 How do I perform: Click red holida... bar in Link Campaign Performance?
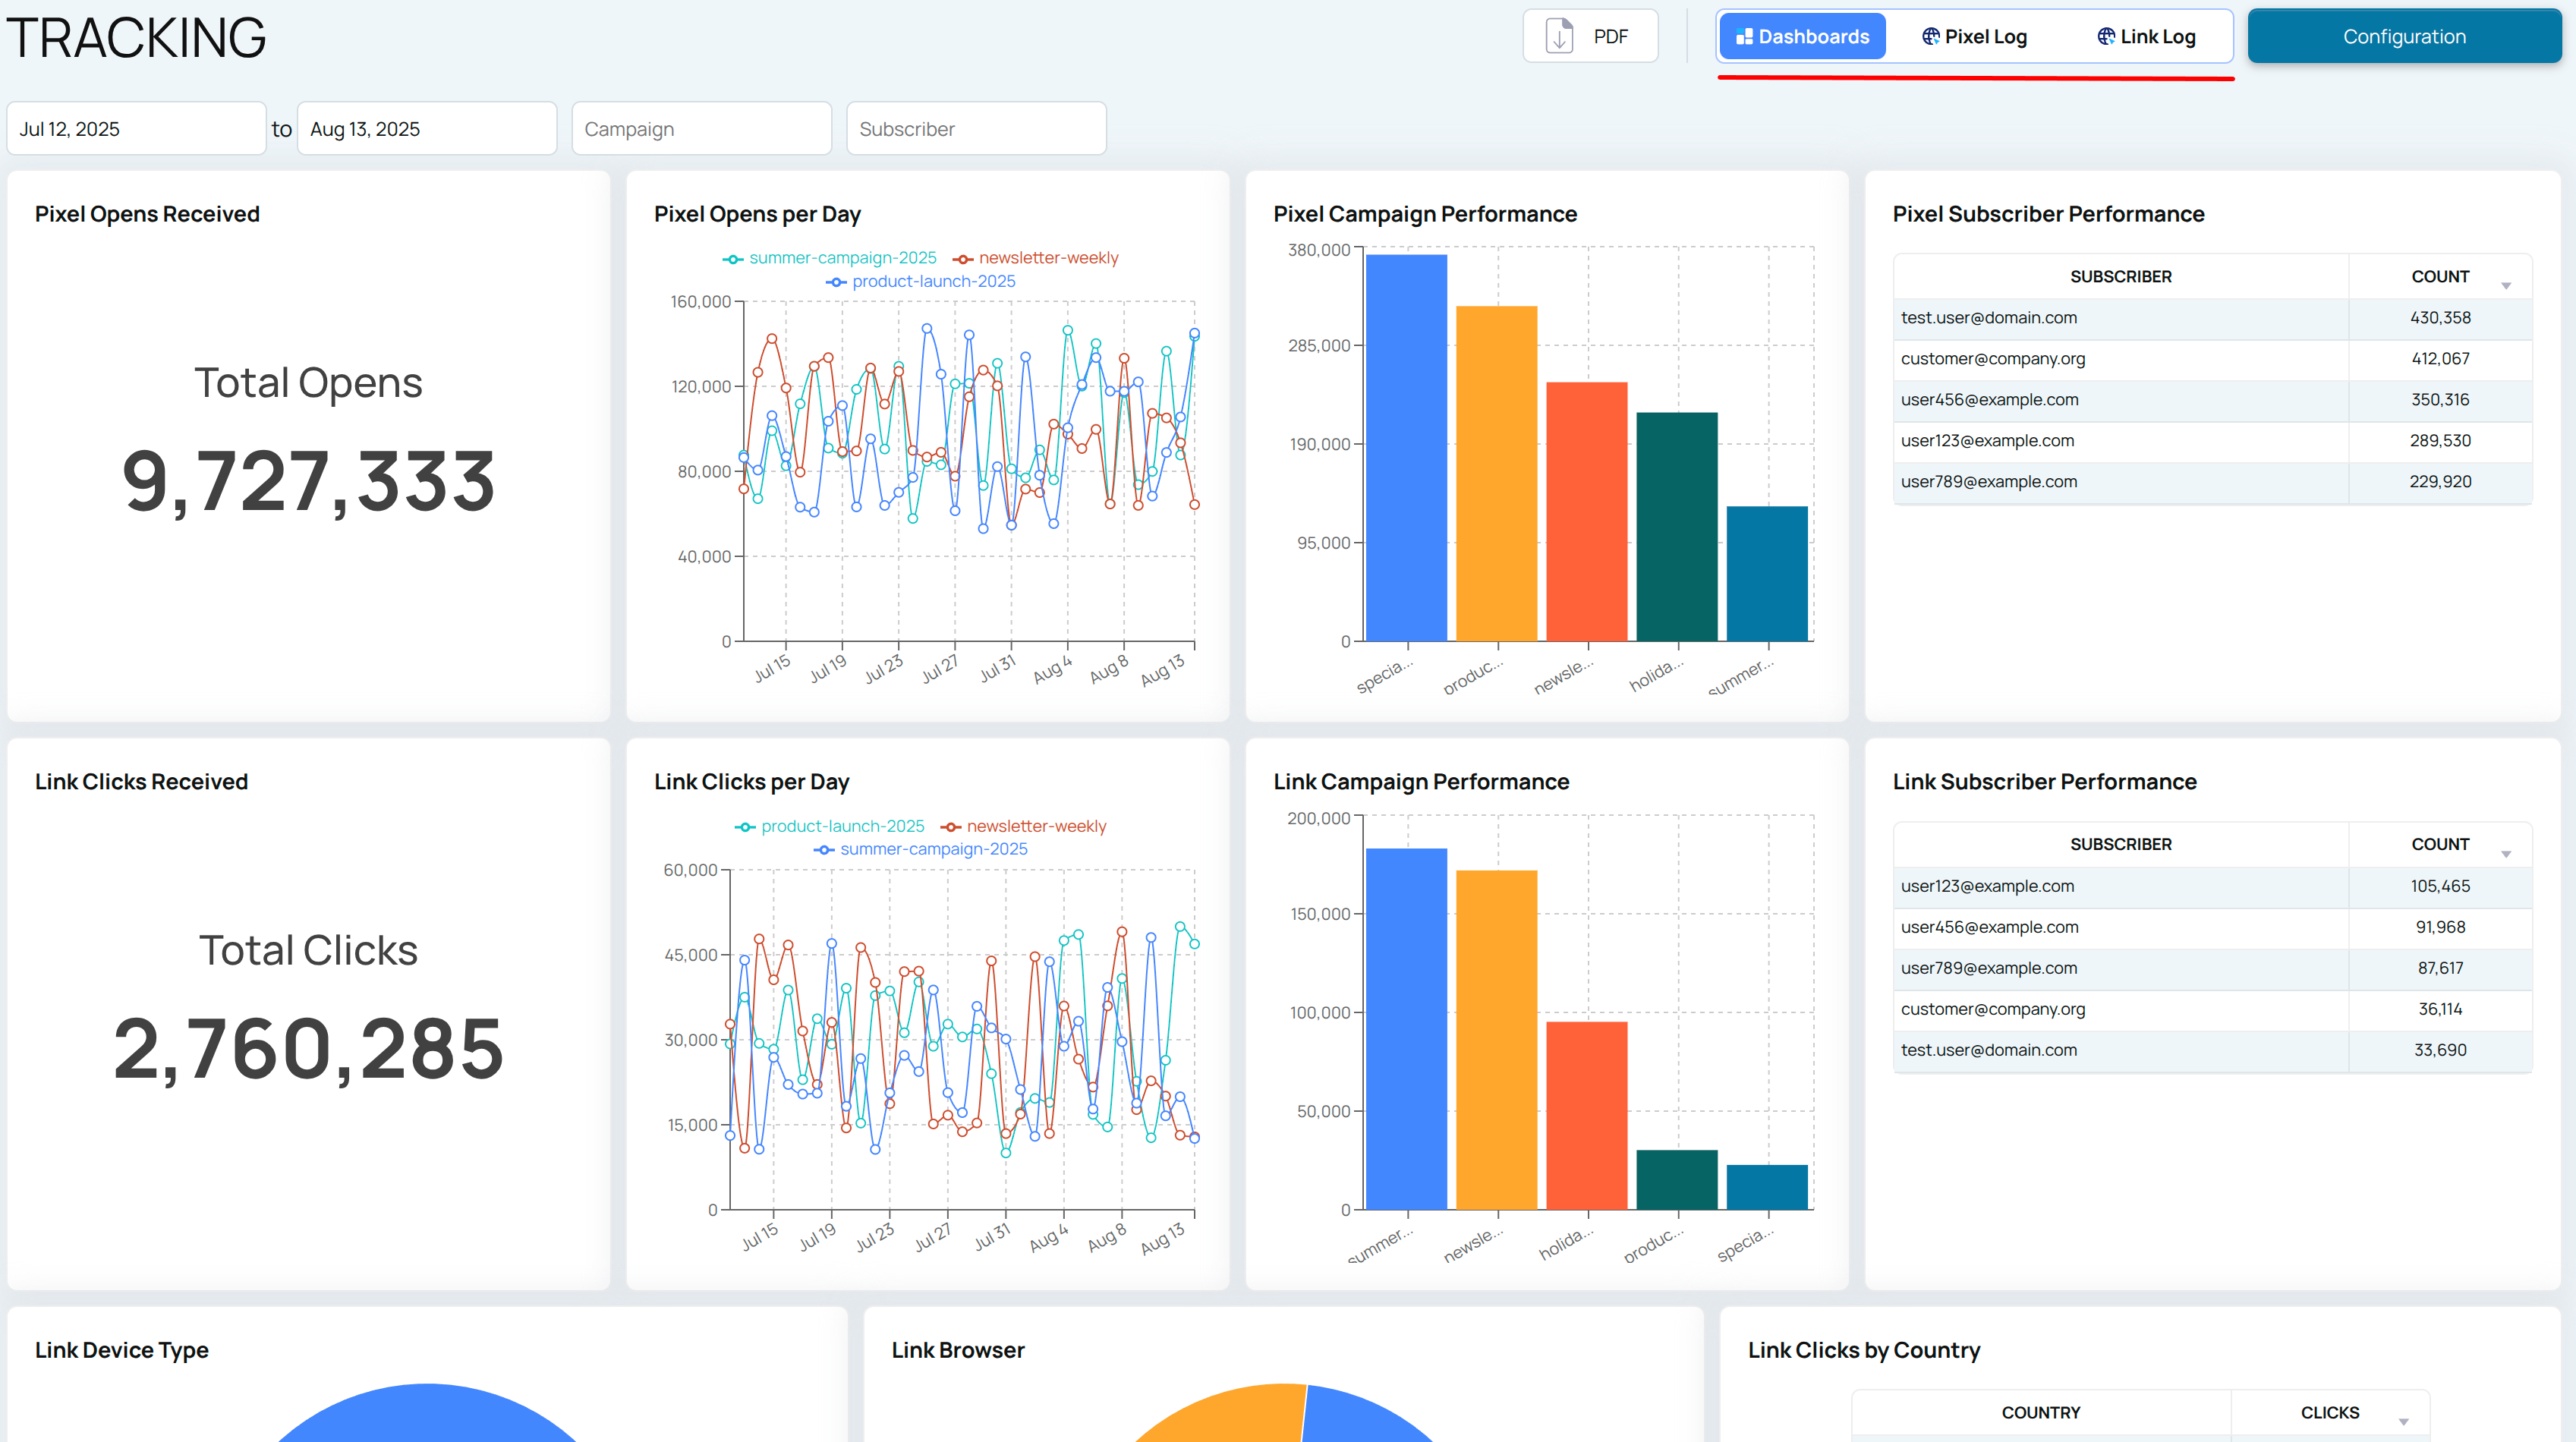tap(1587, 1116)
